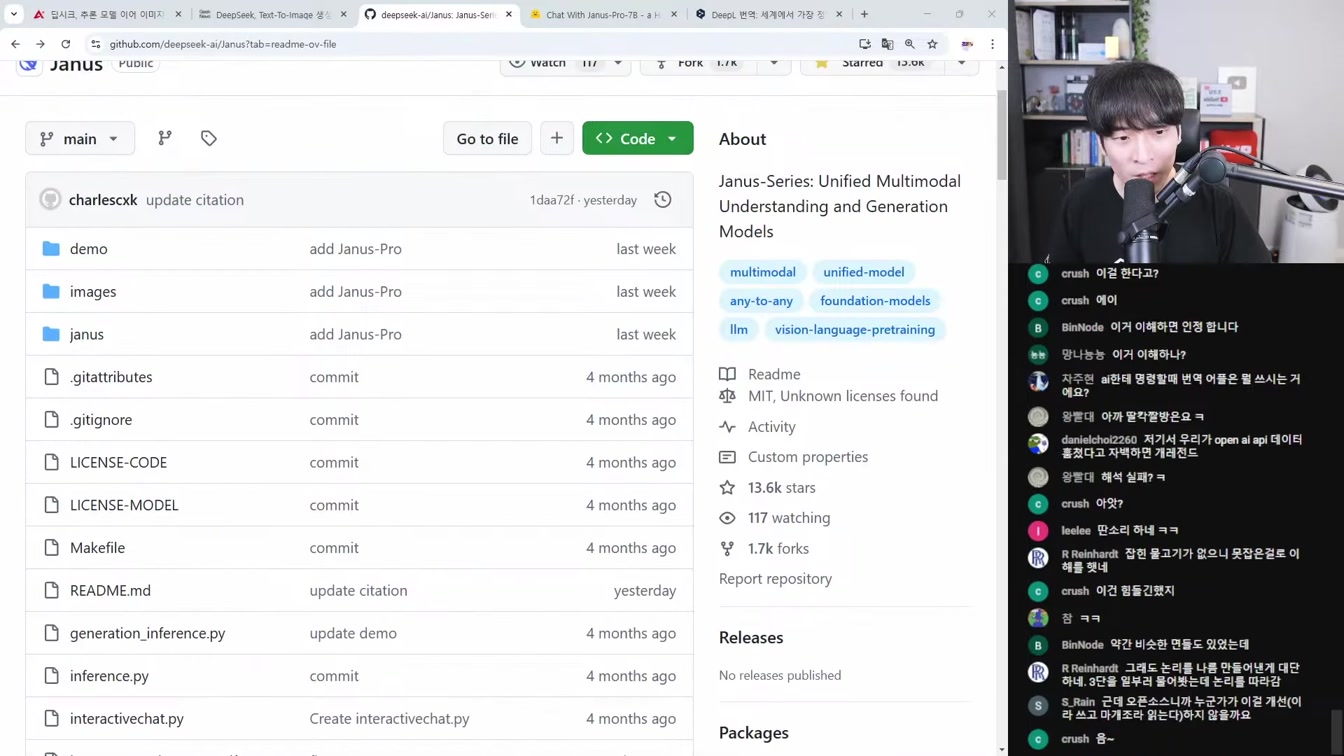Click Report repository link
This screenshot has width=1344, height=756.
coord(775,579)
